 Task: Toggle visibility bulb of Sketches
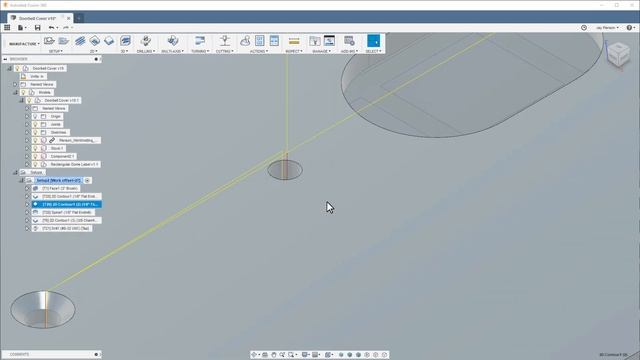click(35, 133)
